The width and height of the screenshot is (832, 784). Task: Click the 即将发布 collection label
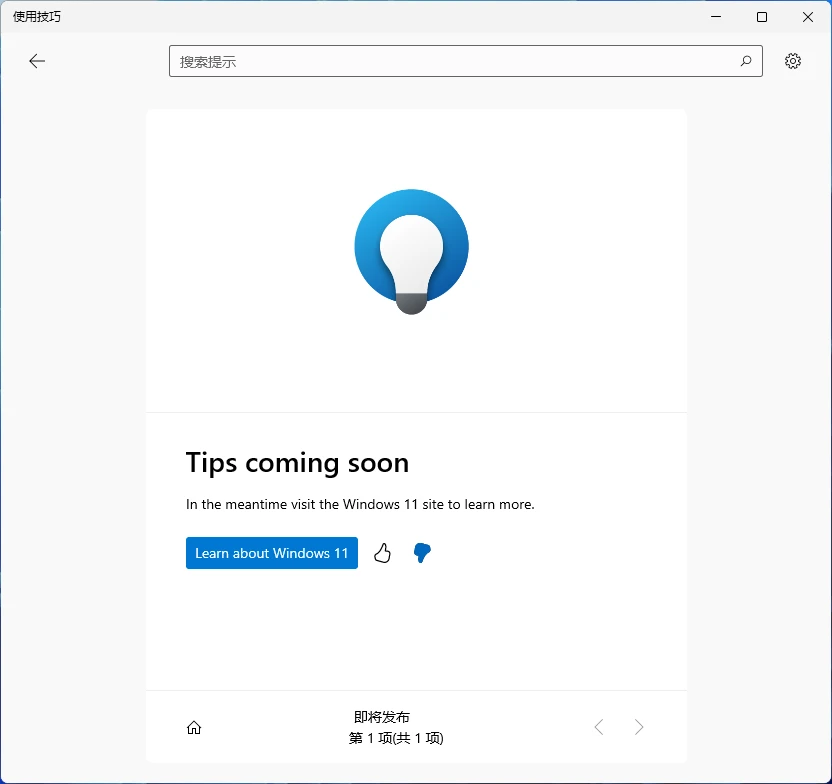[382, 717]
